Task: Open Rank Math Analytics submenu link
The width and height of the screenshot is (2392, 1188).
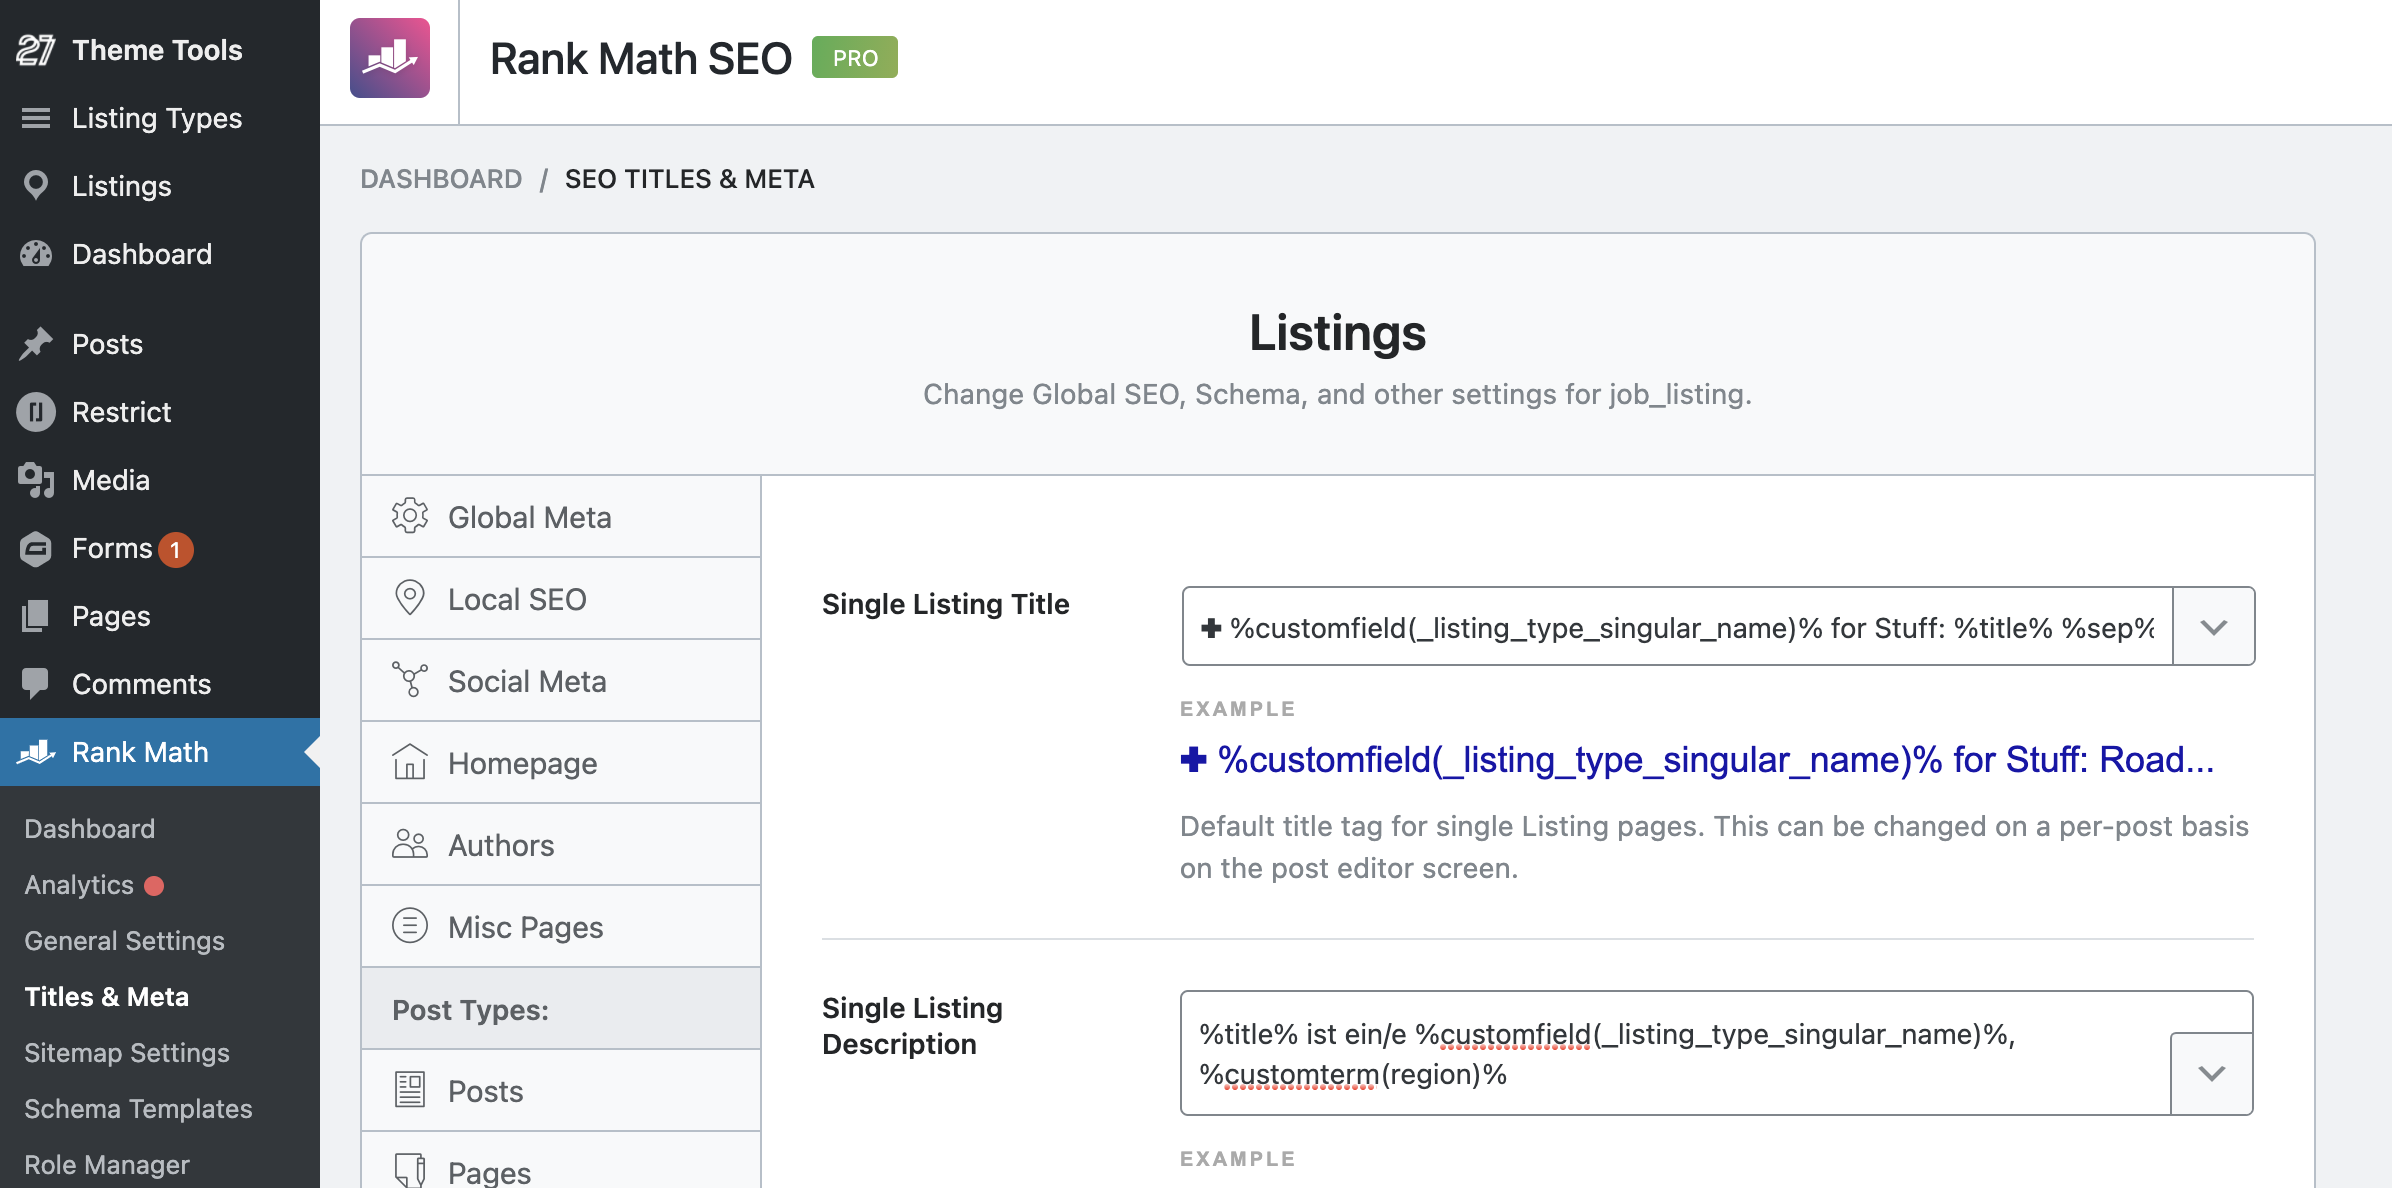Action: click(x=79, y=885)
